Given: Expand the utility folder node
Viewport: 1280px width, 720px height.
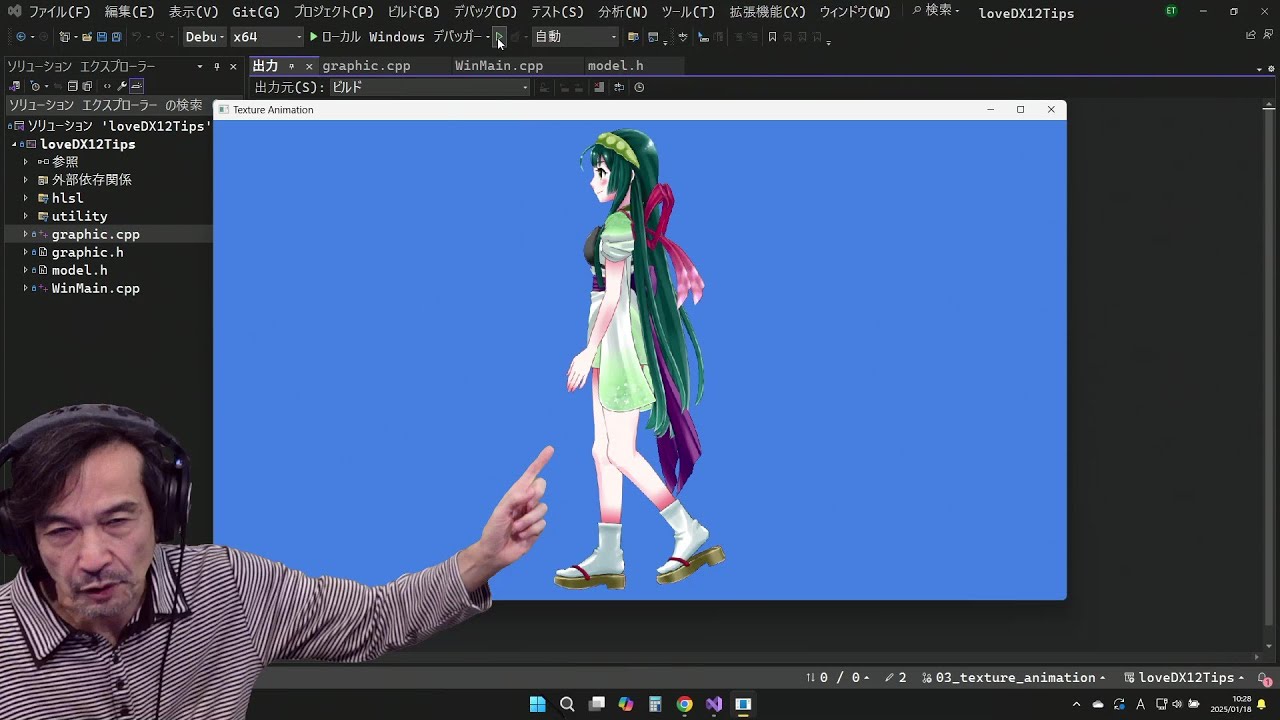Looking at the screenshot, I should click(x=26, y=216).
